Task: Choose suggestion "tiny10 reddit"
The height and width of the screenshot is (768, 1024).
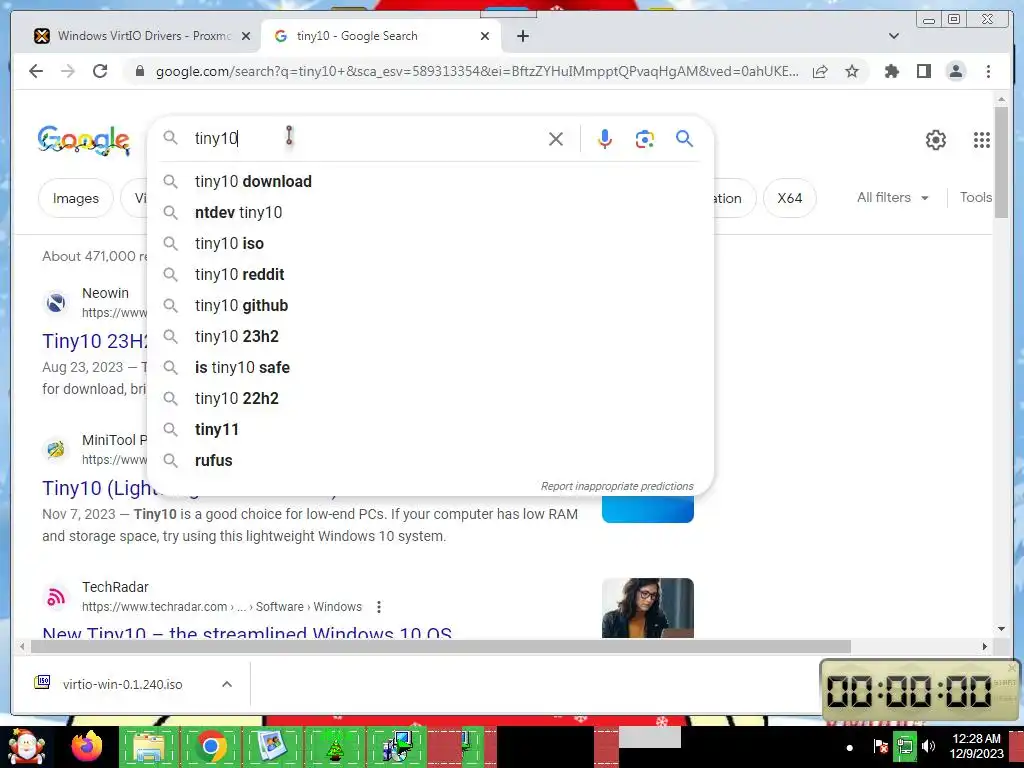Action: (x=430, y=274)
